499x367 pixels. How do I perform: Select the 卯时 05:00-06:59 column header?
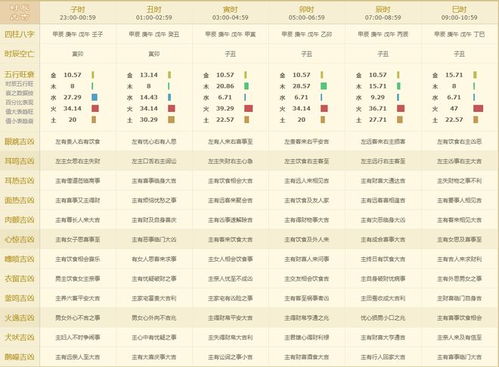[x=307, y=13]
